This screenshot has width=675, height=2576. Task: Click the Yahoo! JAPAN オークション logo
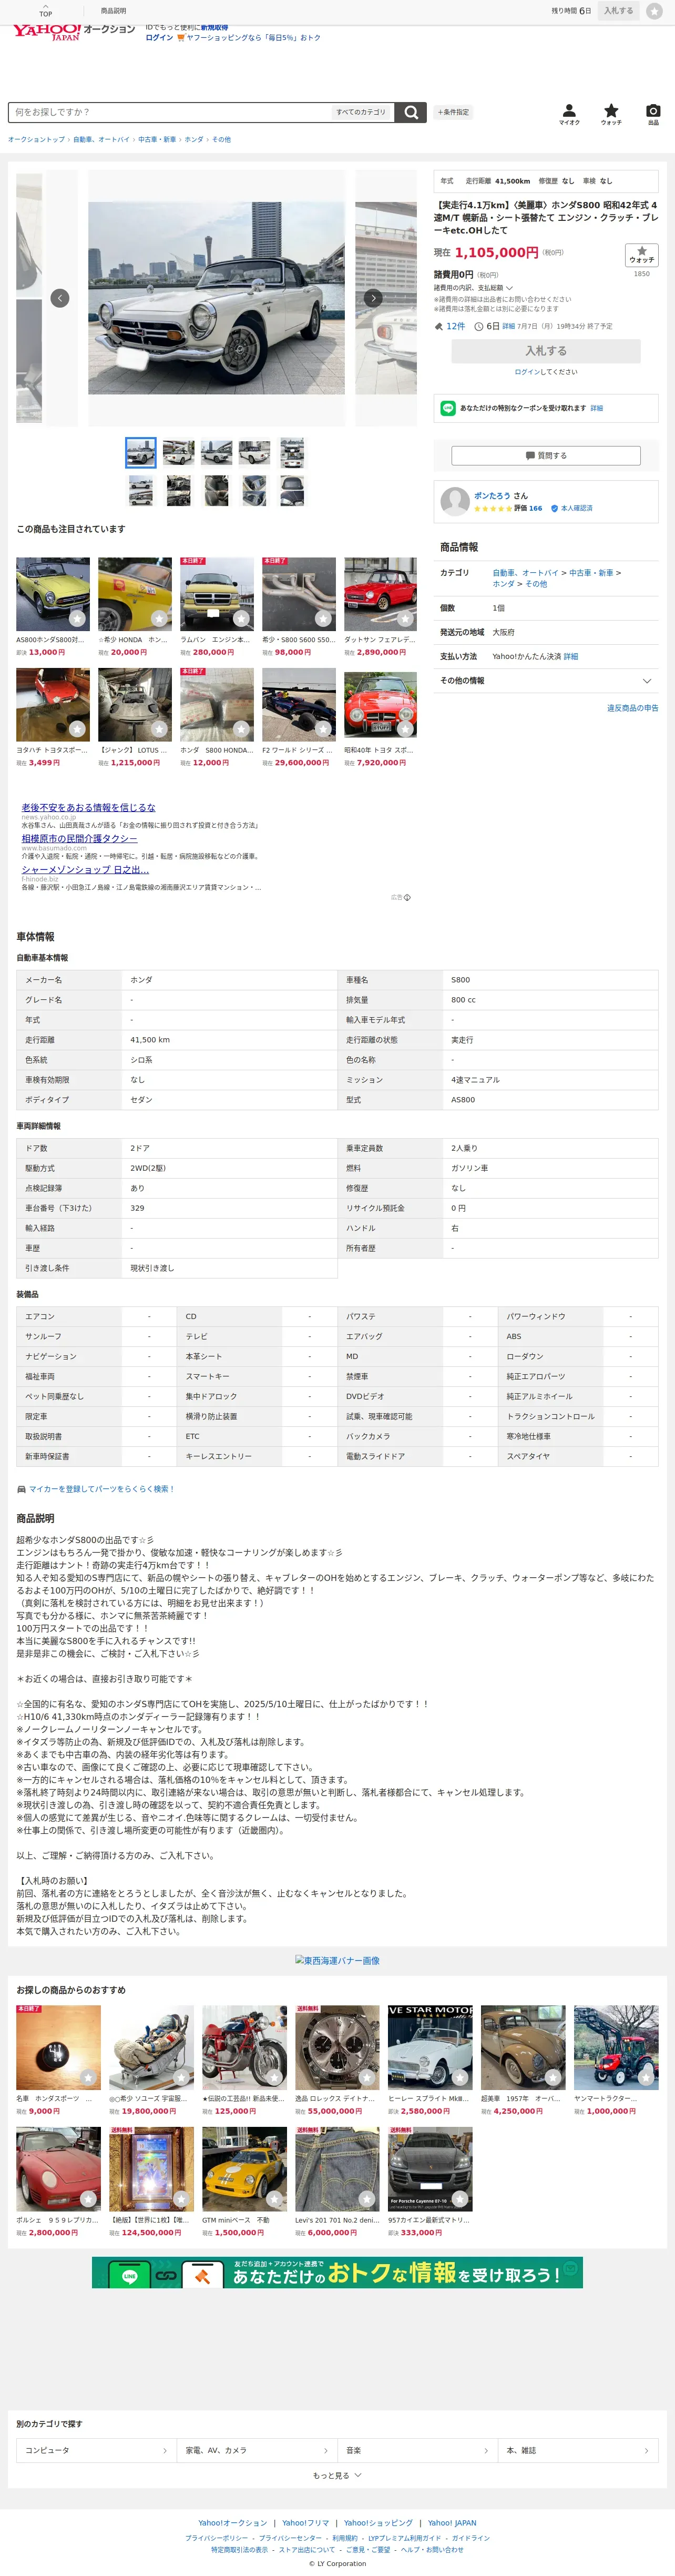(73, 31)
